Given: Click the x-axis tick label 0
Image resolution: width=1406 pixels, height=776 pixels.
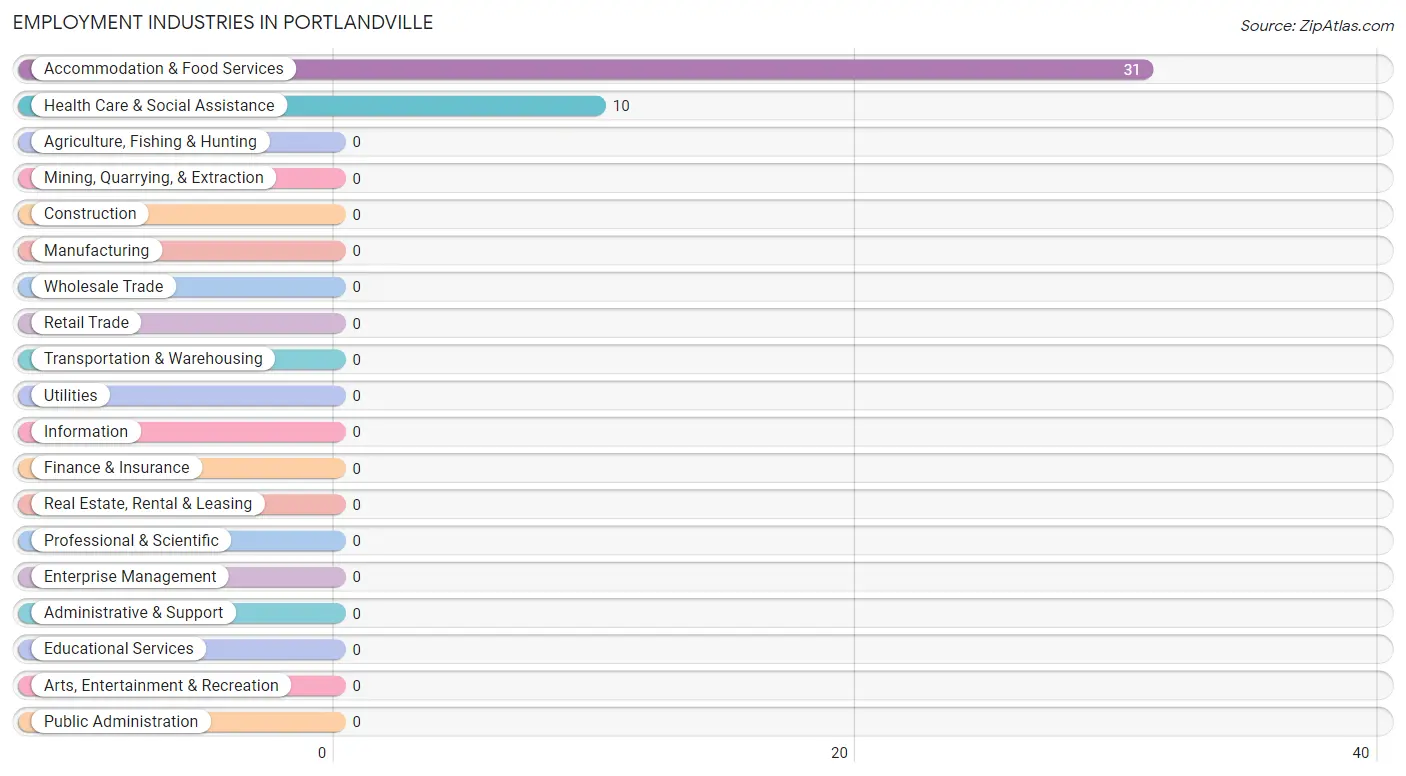Looking at the screenshot, I should (322, 753).
